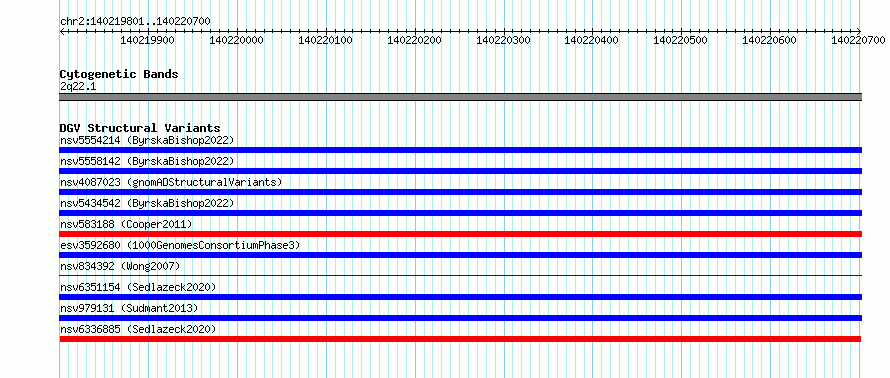This screenshot has height=378, width=890.
Task: Select esv3592680 (1000GenomesConsortiumPhase3) label
Action: 180,245
